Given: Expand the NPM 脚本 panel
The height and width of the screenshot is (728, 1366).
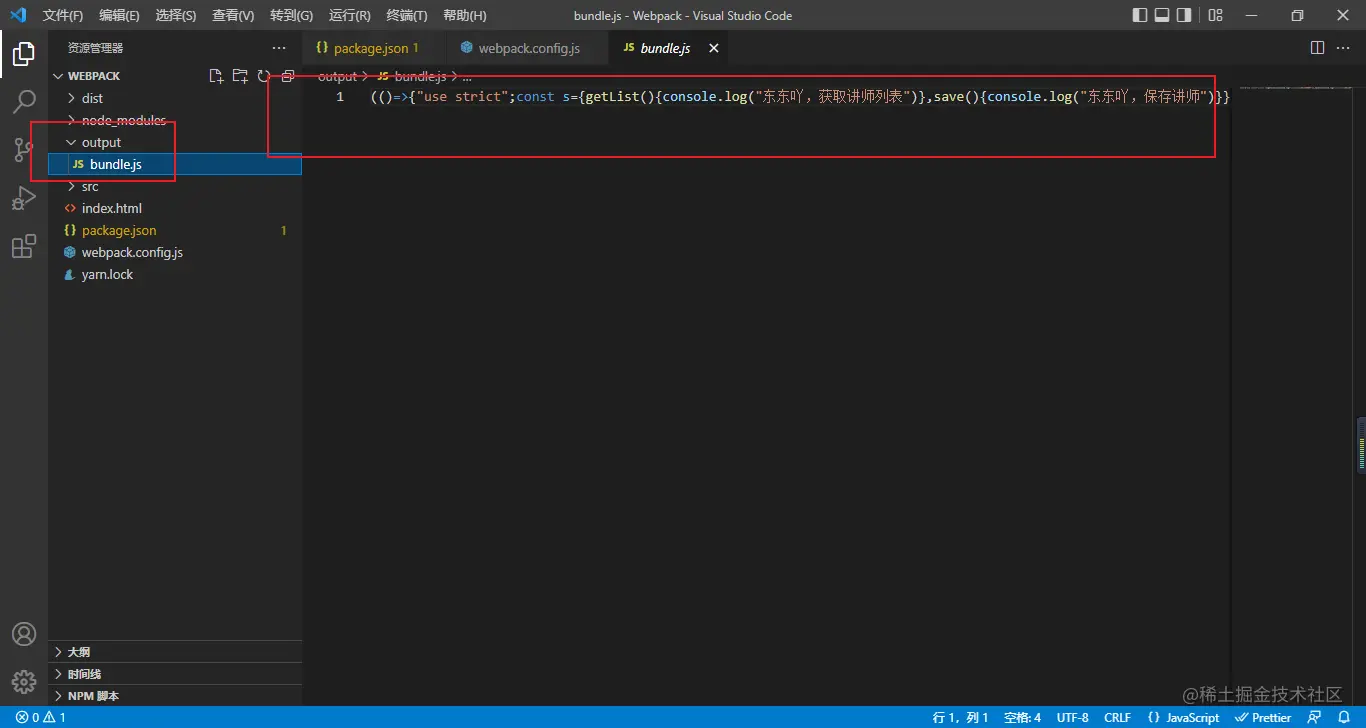Looking at the screenshot, I should (175, 695).
